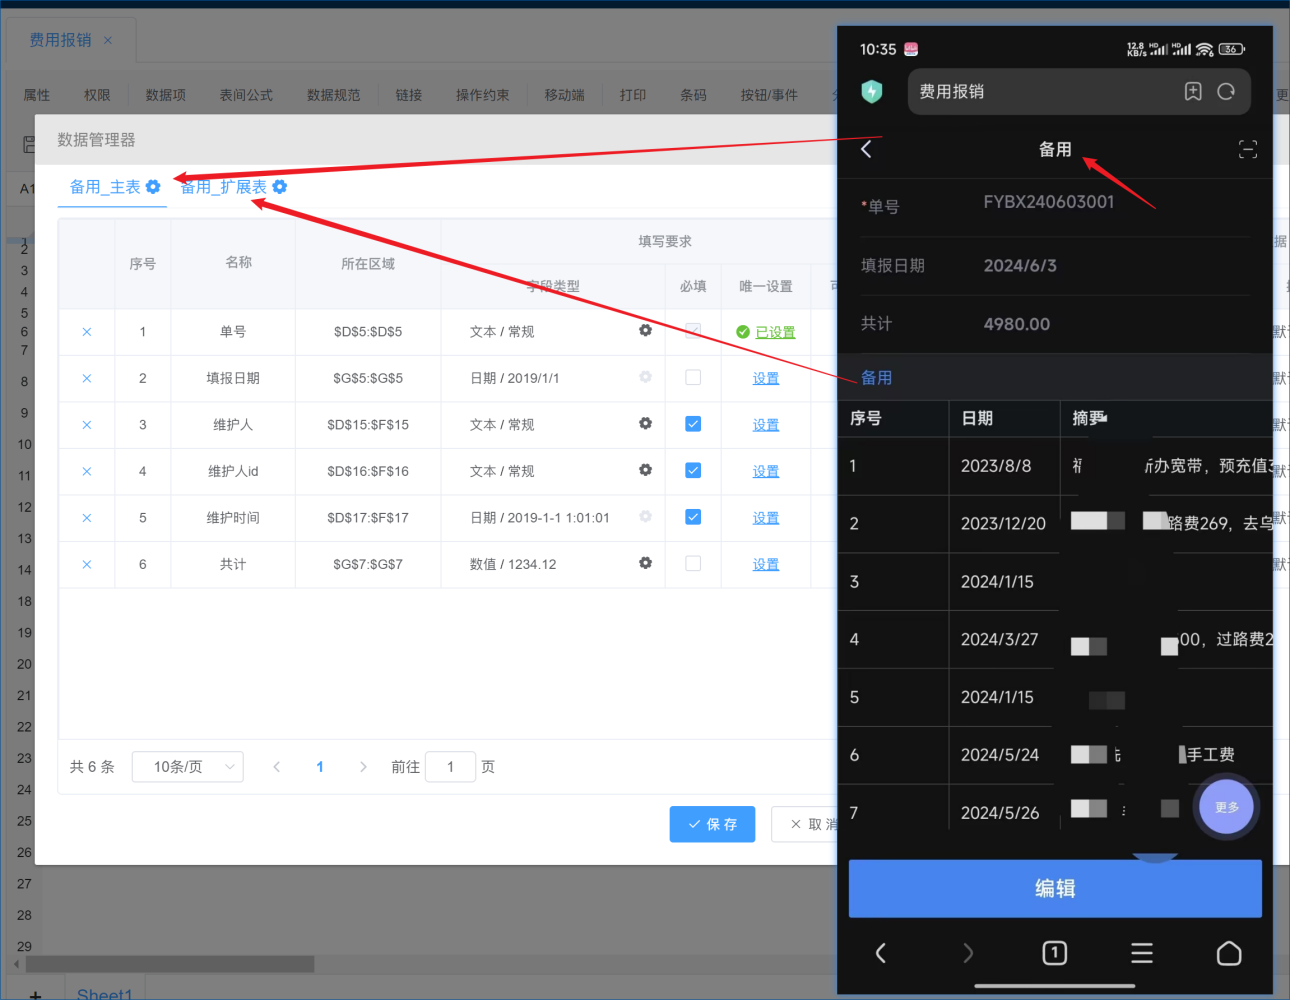Open field type gear for 单号 row

coord(646,330)
